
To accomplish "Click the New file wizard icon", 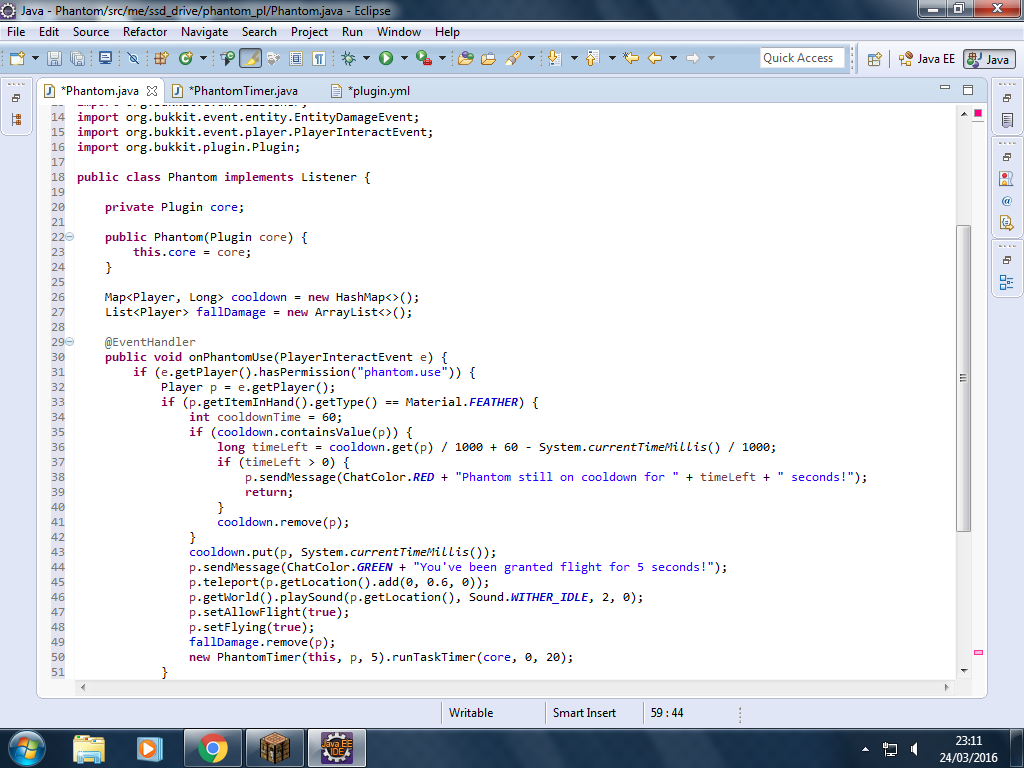I will [x=18, y=58].
